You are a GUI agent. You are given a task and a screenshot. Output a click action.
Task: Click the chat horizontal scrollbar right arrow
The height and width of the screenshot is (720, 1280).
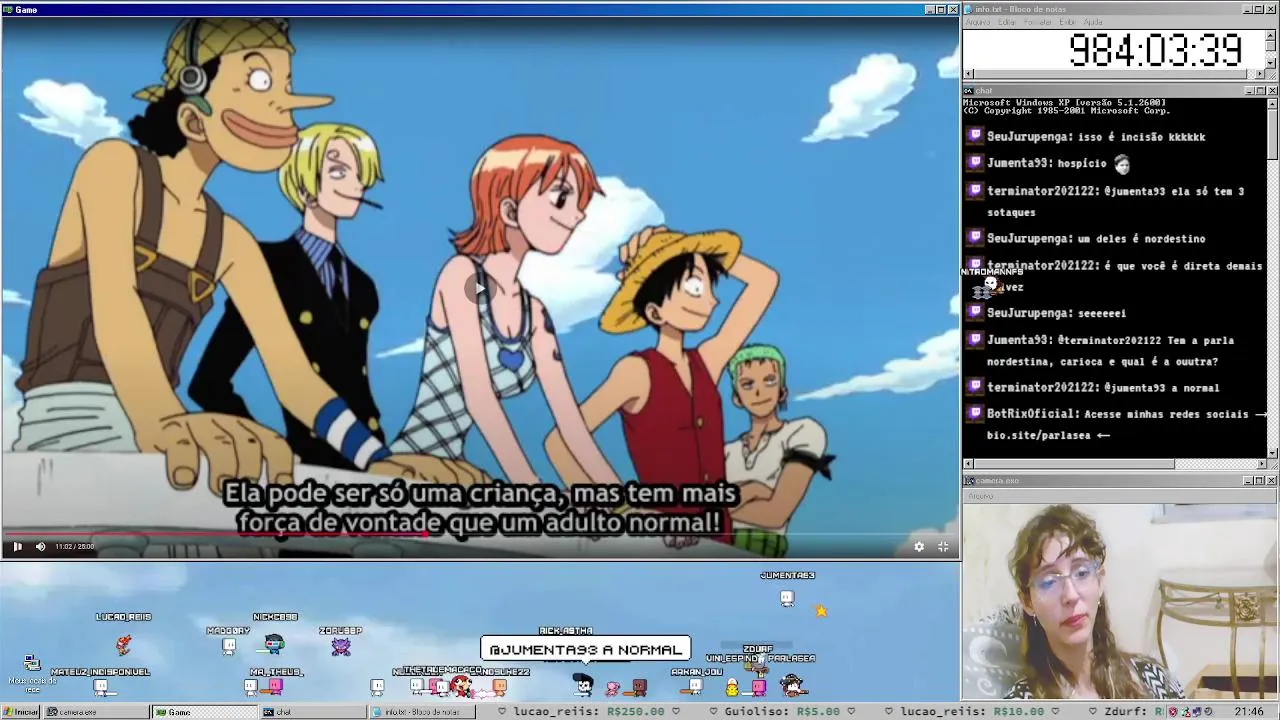click(1261, 464)
